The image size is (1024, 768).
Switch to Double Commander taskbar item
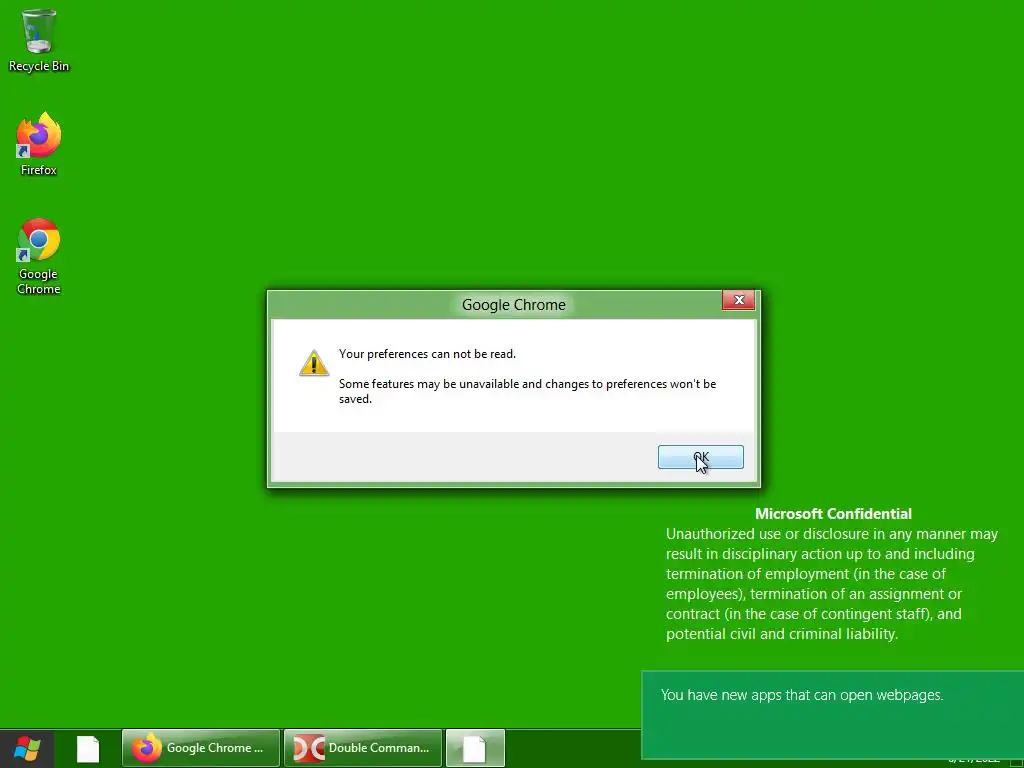363,748
